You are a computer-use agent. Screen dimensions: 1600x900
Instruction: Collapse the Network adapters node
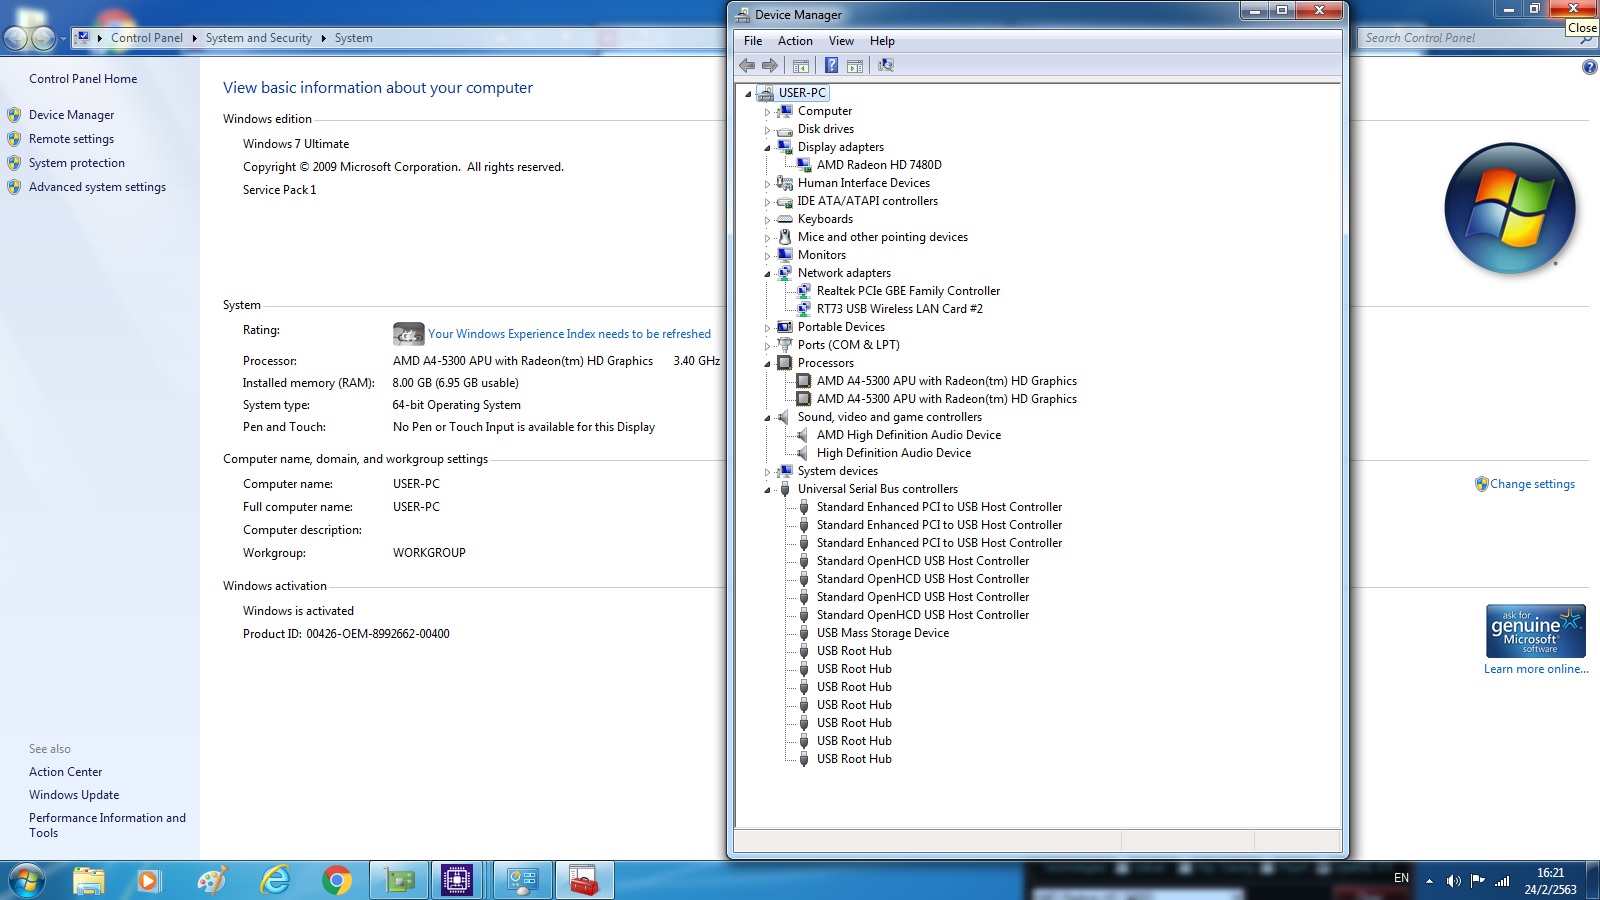coord(768,274)
